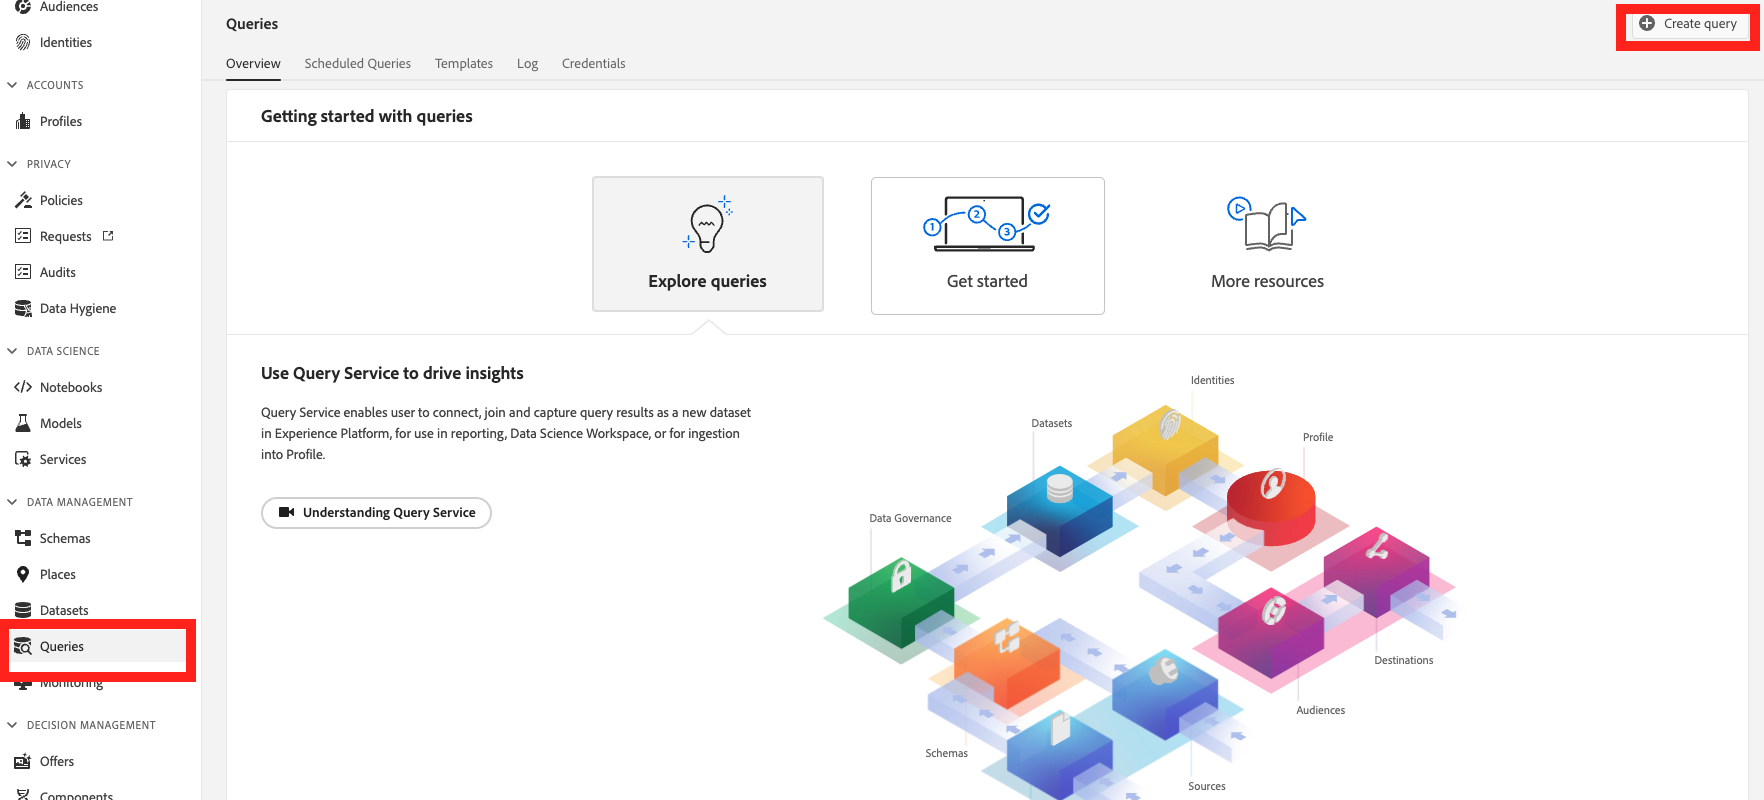The width and height of the screenshot is (1764, 800).
Task: Select the Policies gavel icon
Action: [23, 200]
